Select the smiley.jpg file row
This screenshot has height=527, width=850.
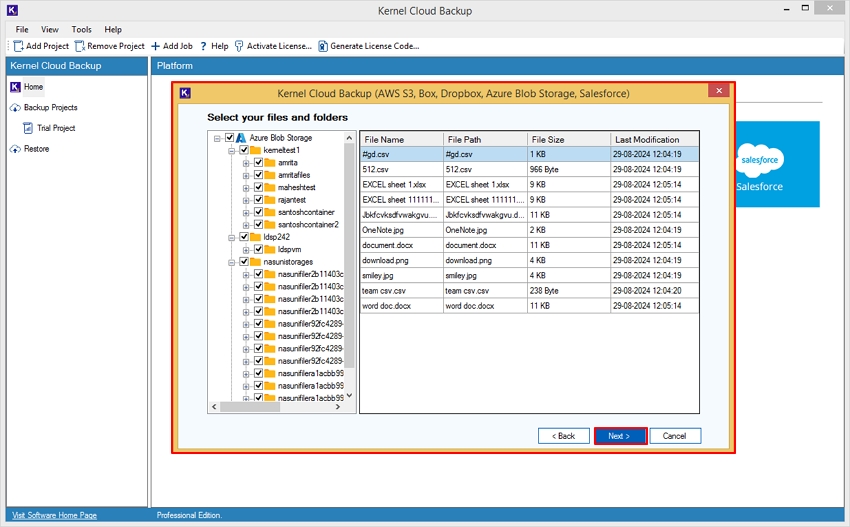pos(530,275)
